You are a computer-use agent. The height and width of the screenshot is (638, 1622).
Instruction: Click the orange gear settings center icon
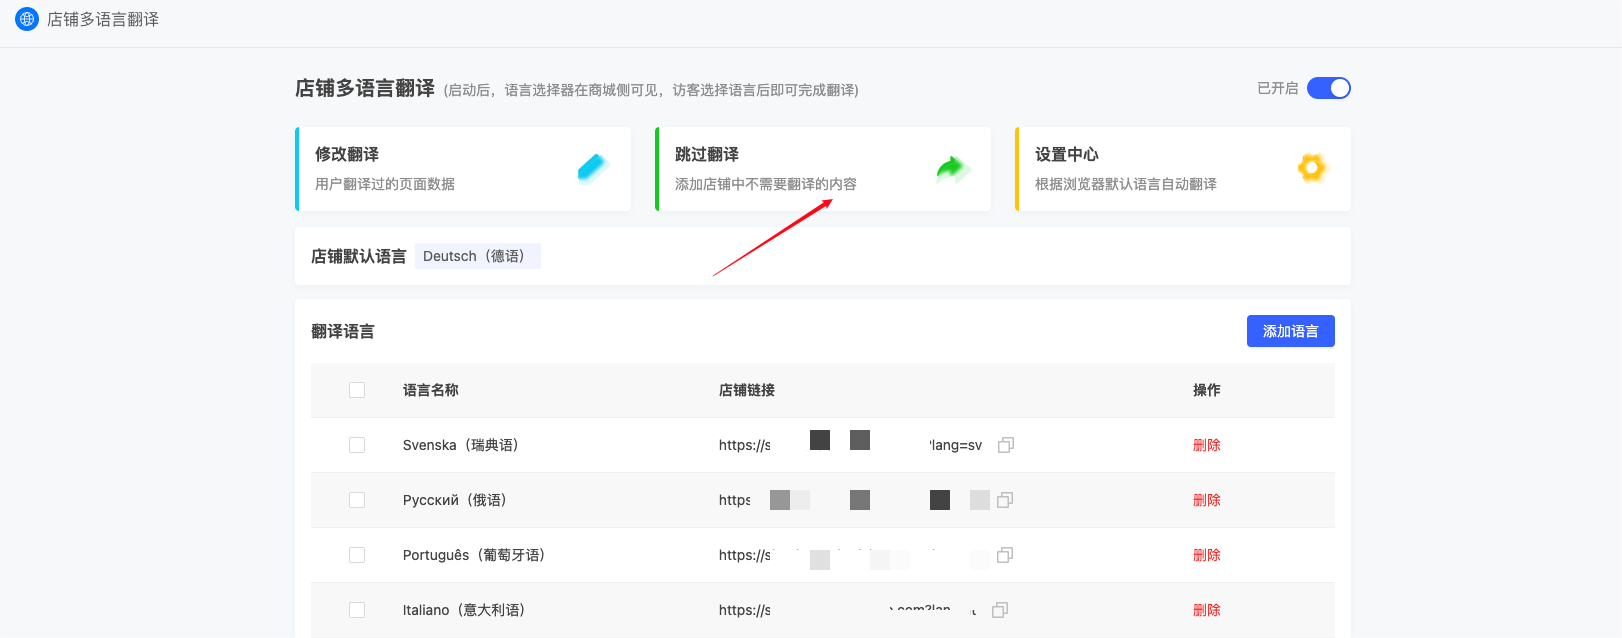point(1311,168)
